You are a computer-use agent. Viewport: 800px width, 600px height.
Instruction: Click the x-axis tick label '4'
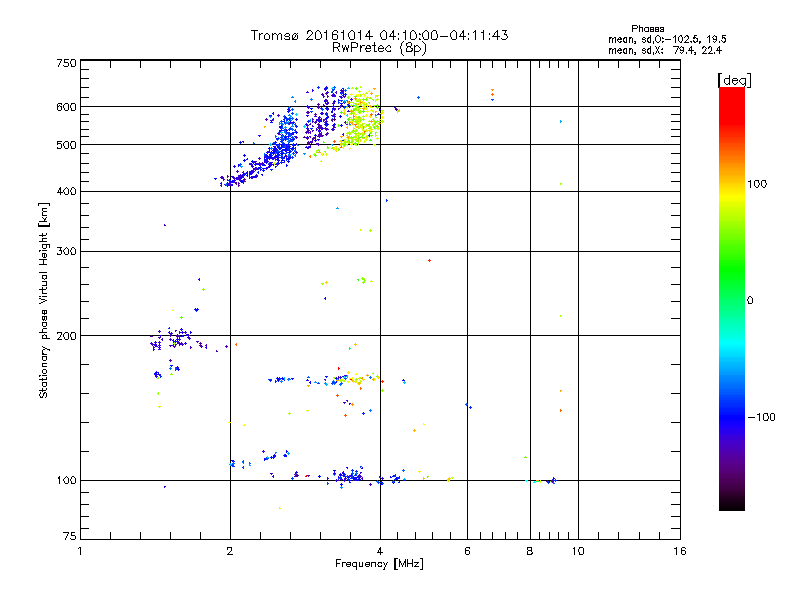click(380, 551)
